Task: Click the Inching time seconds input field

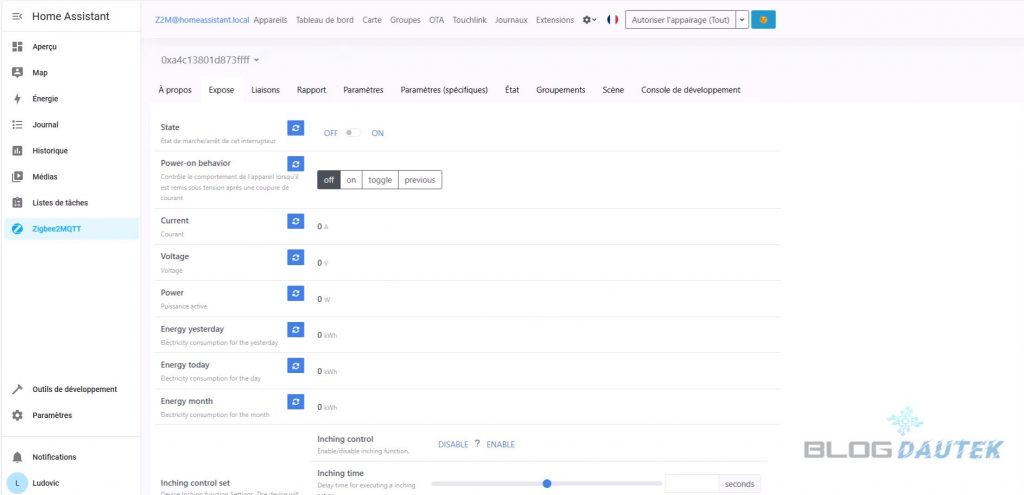Action: click(x=692, y=484)
